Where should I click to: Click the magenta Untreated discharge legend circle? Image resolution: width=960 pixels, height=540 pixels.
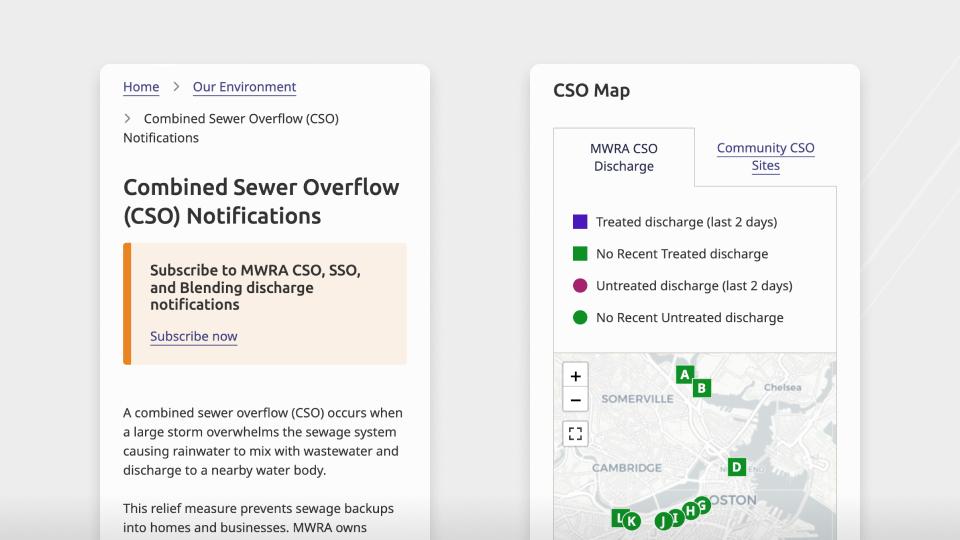point(580,286)
